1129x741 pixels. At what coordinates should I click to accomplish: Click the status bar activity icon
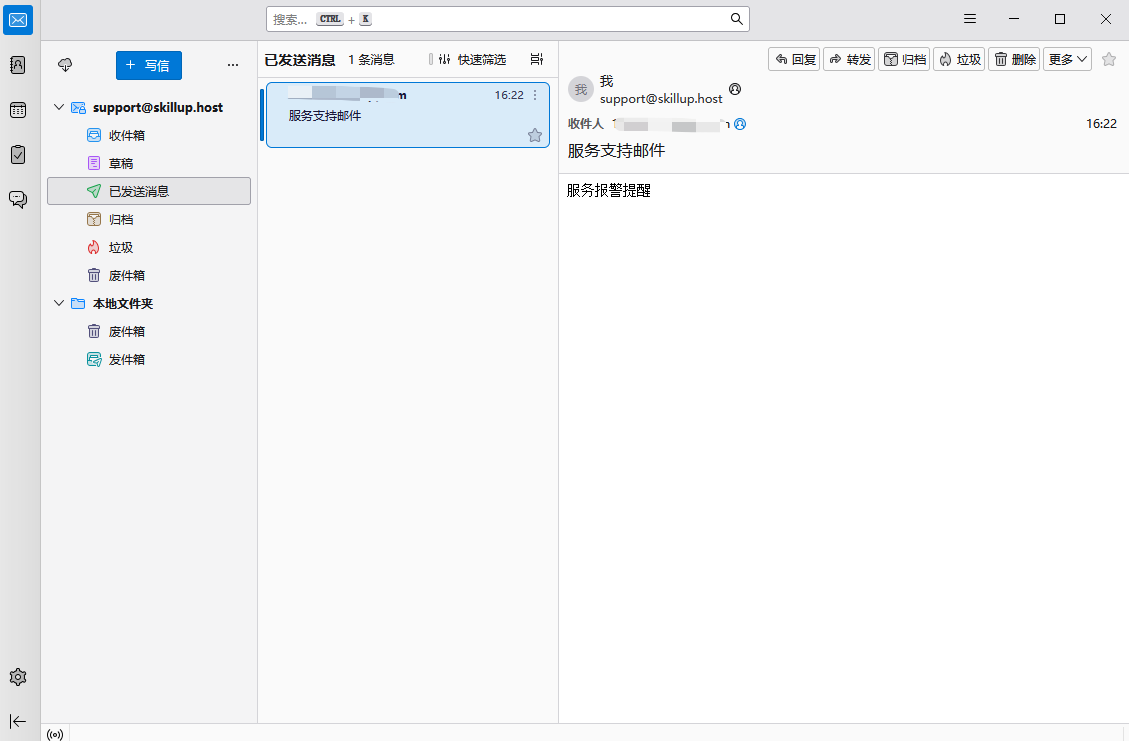coord(55,734)
